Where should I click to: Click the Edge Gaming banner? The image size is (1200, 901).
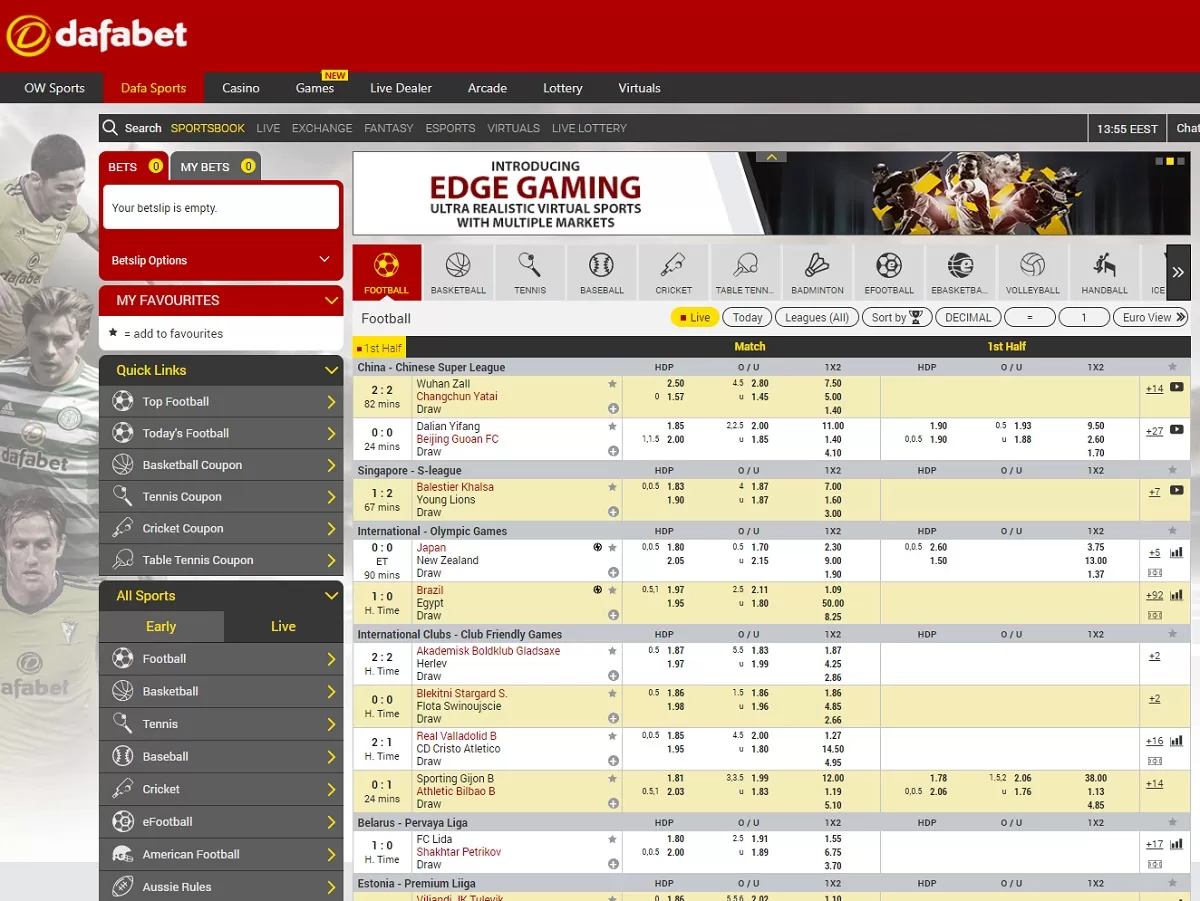771,193
